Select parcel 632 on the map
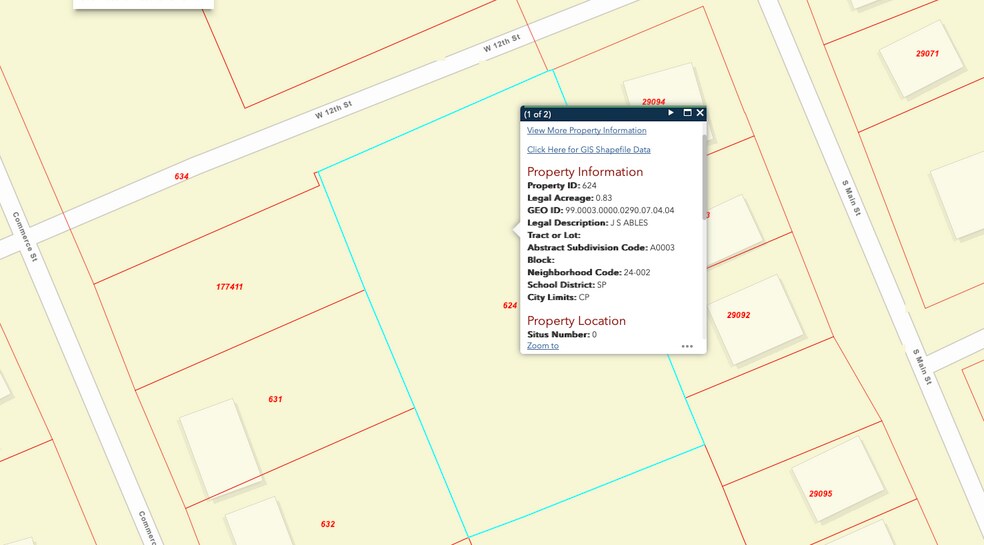The image size is (984, 545). (328, 524)
